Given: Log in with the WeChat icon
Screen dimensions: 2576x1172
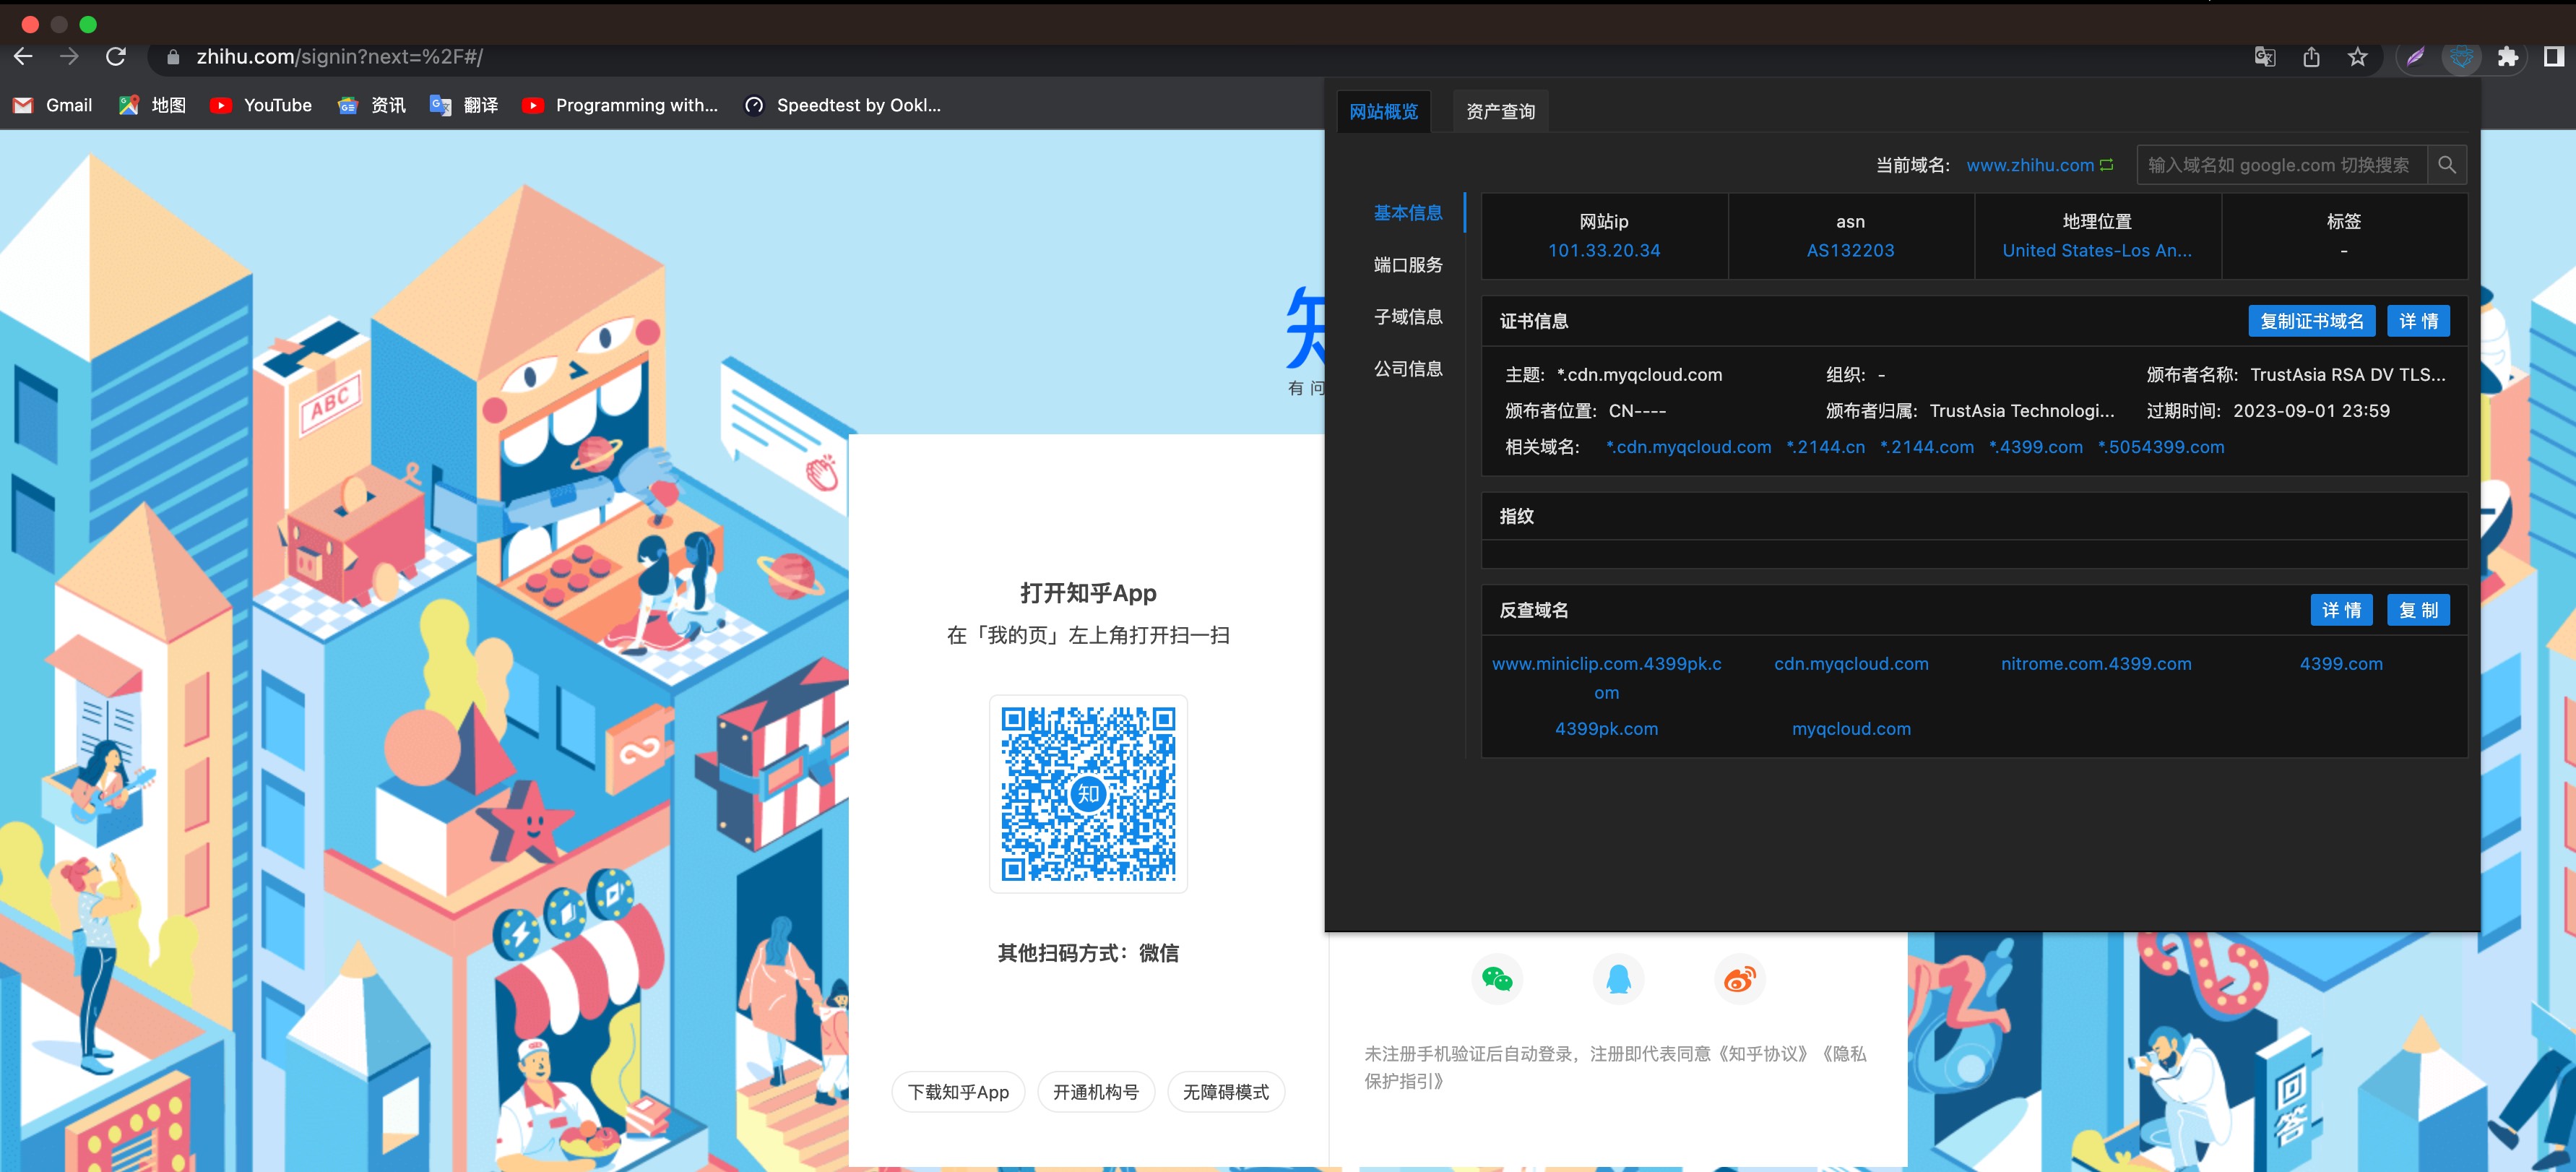Looking at the screenshot, I should 1497,978.
